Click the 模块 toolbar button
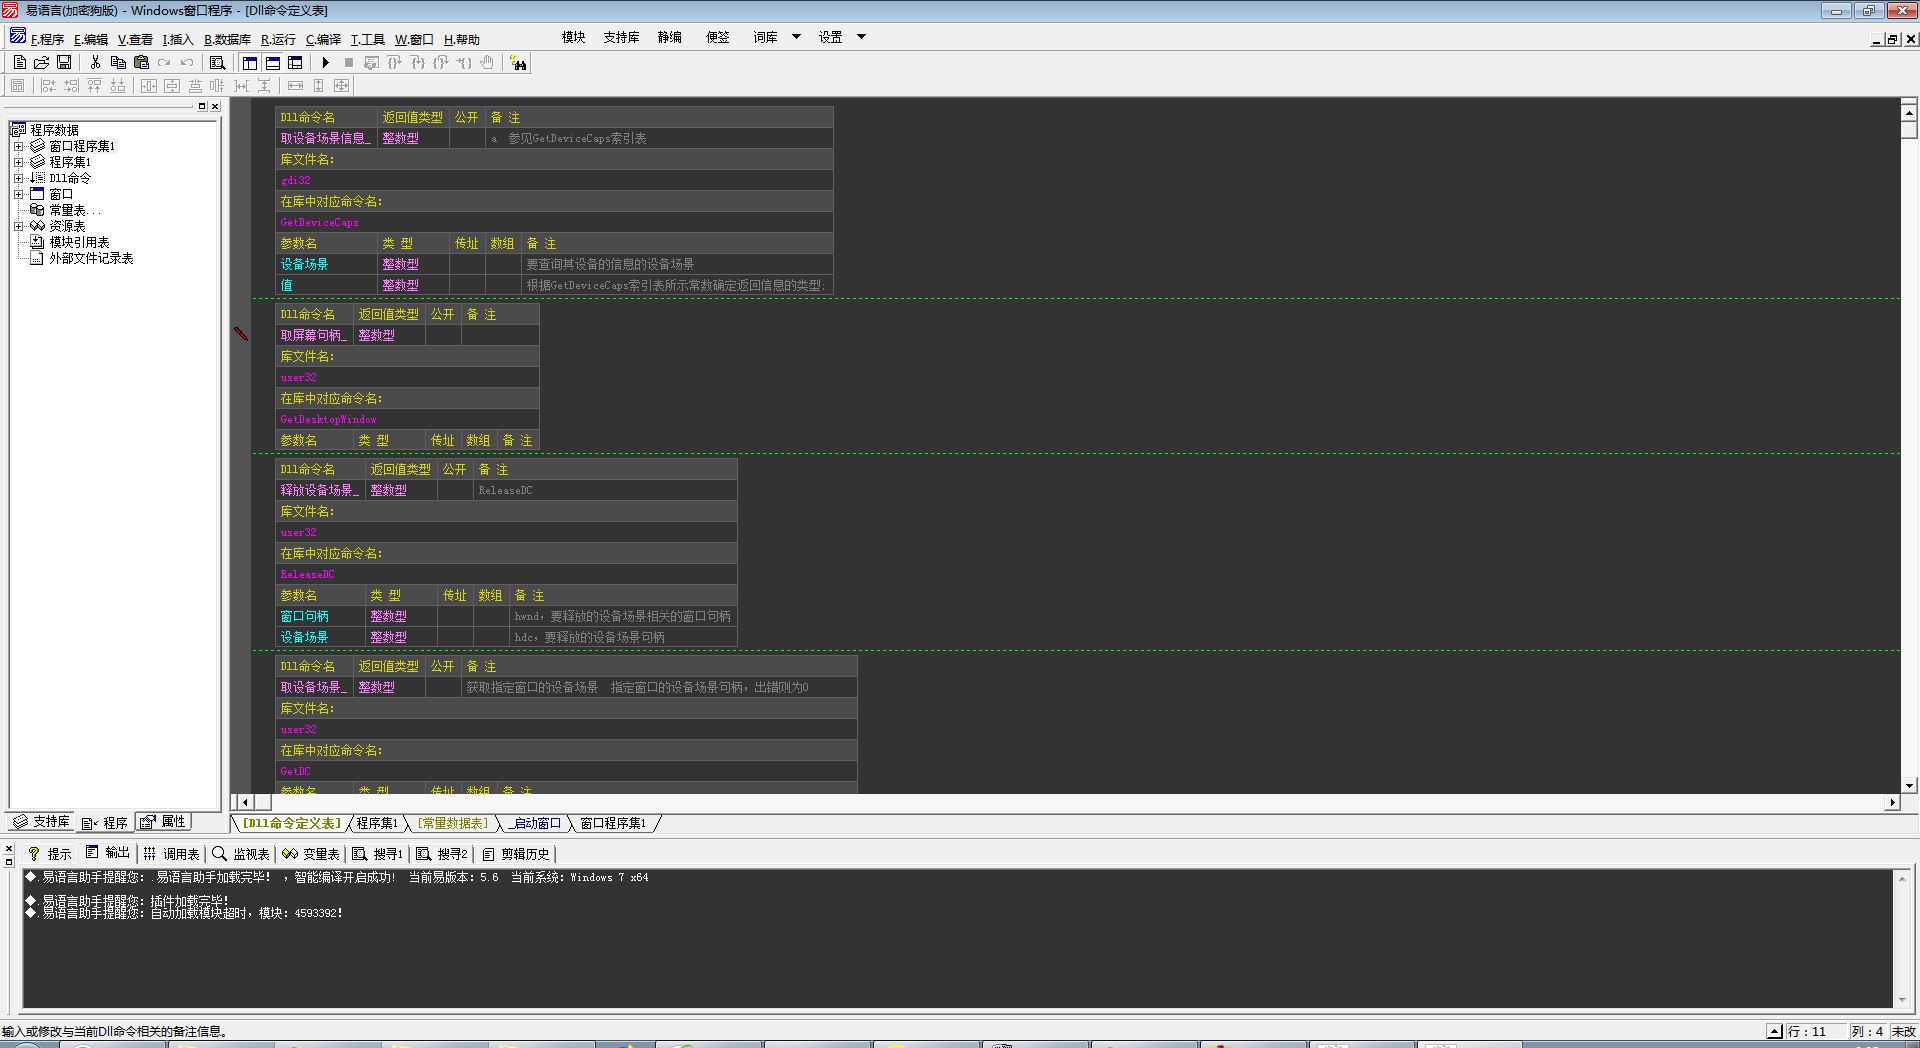 (573, 37)
